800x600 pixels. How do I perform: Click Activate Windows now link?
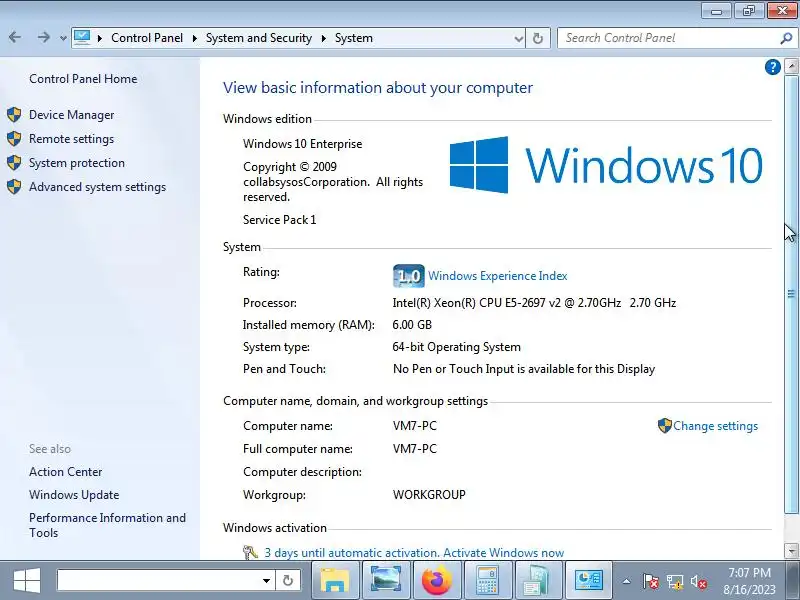coord(504,553)
